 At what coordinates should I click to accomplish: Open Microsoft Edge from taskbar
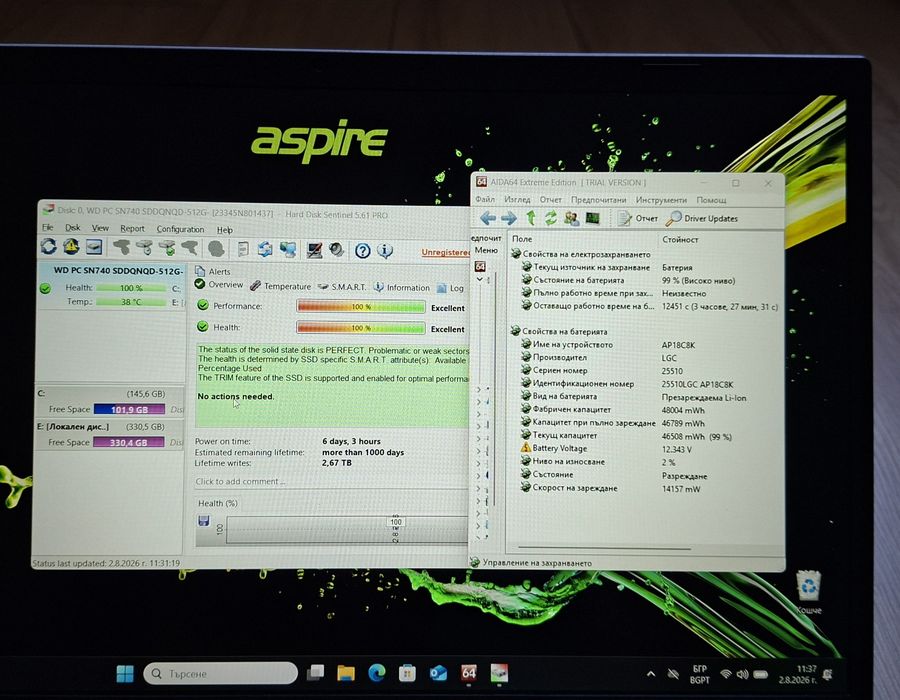pos(377,672)
